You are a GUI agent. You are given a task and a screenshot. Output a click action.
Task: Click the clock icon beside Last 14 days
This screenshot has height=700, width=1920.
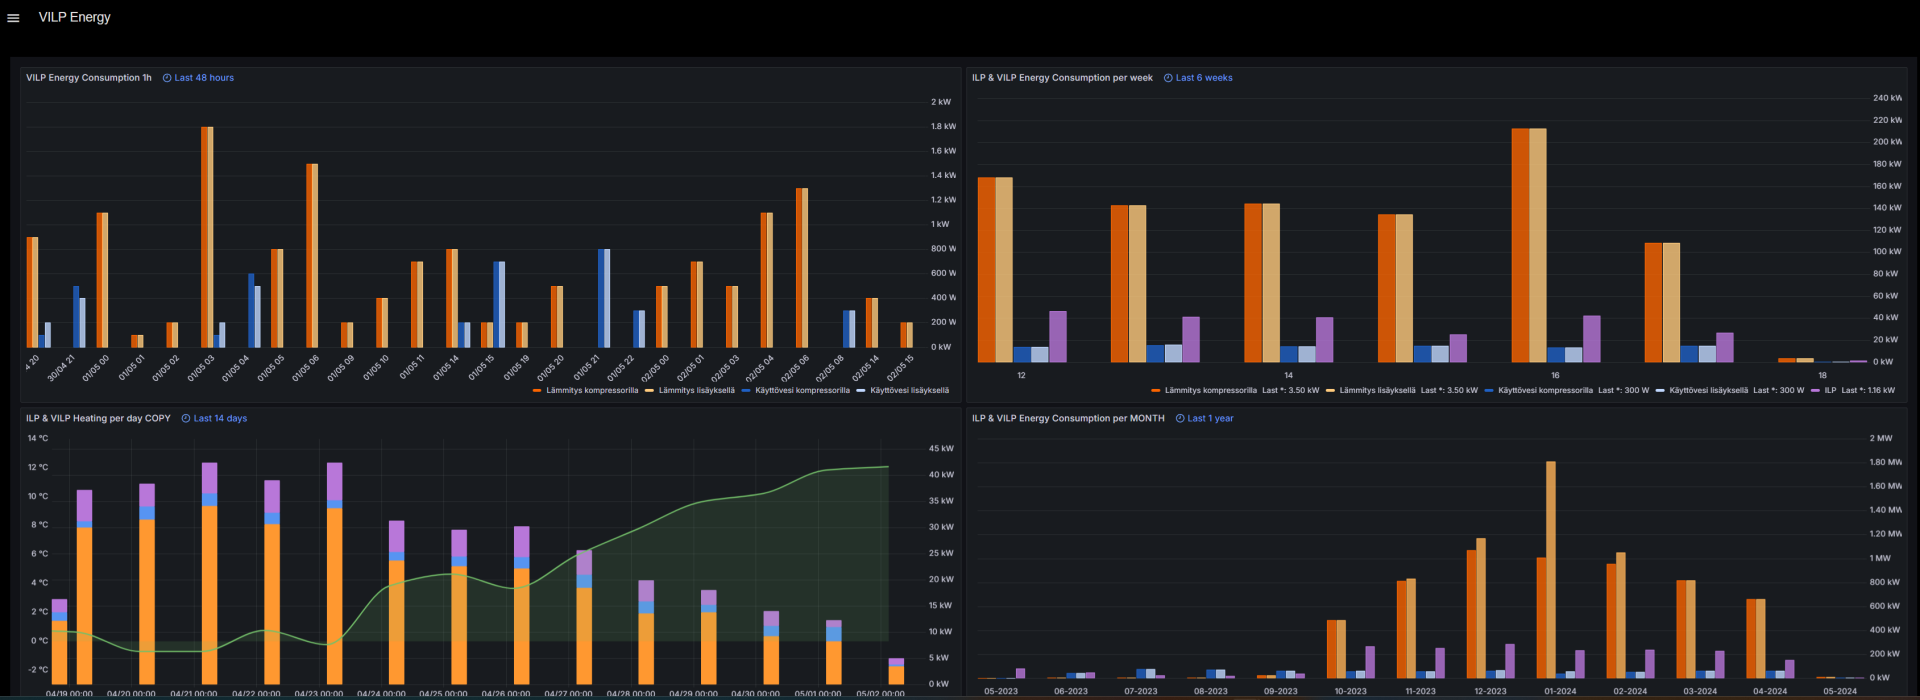pyautogui.click(x=186, y=419)
